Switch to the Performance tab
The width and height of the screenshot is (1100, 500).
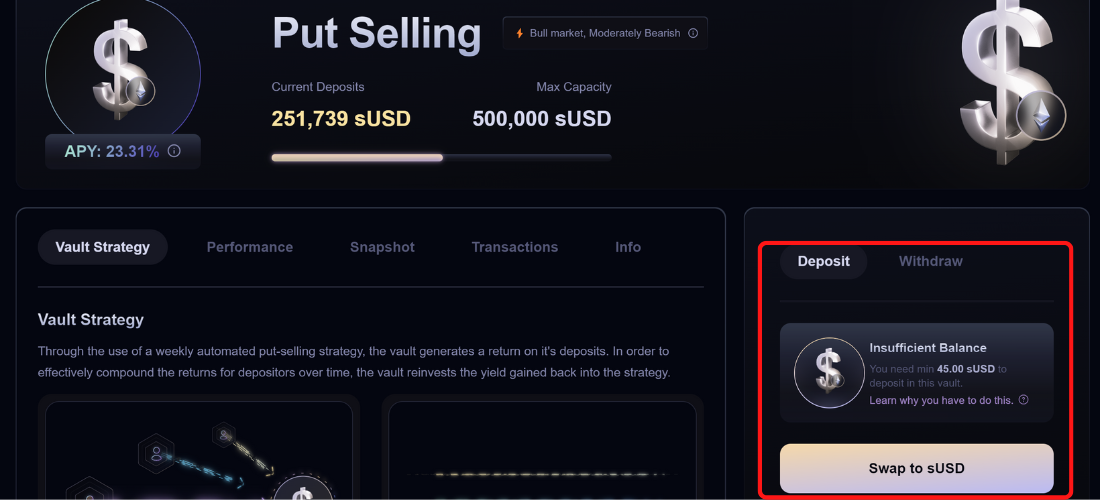[250, 247]
